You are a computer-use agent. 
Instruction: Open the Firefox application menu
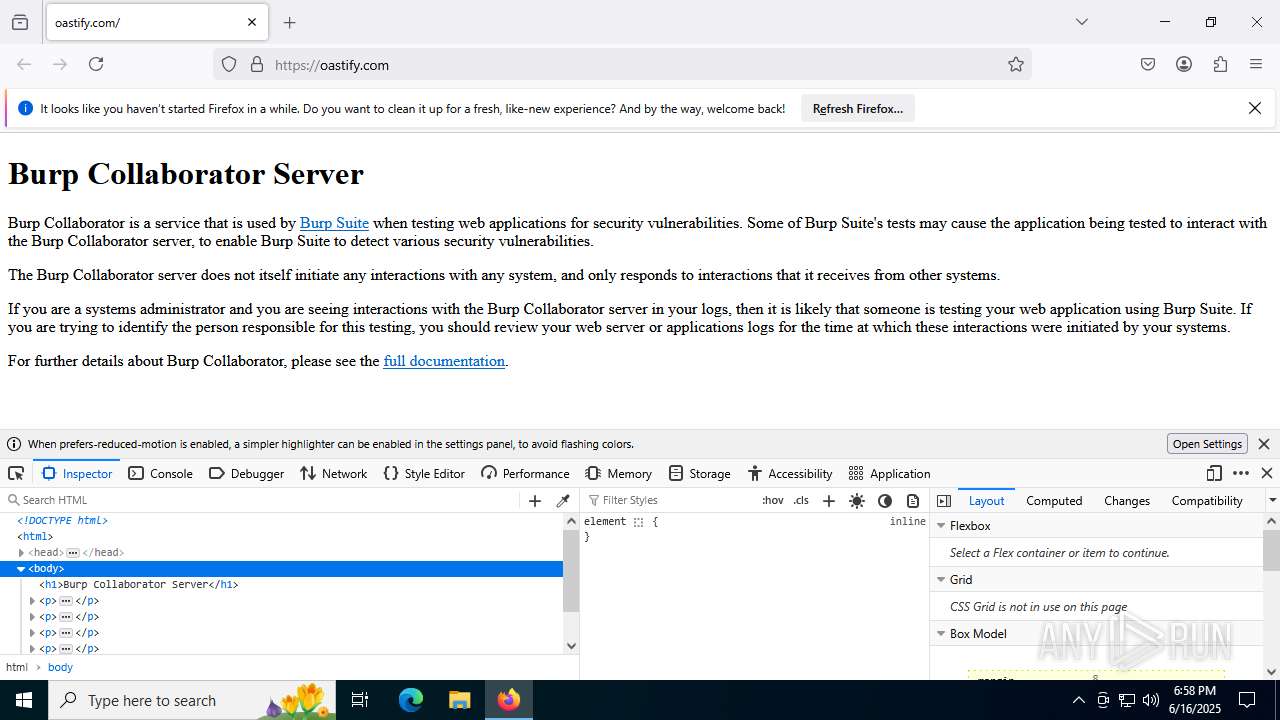(1256, 65)
